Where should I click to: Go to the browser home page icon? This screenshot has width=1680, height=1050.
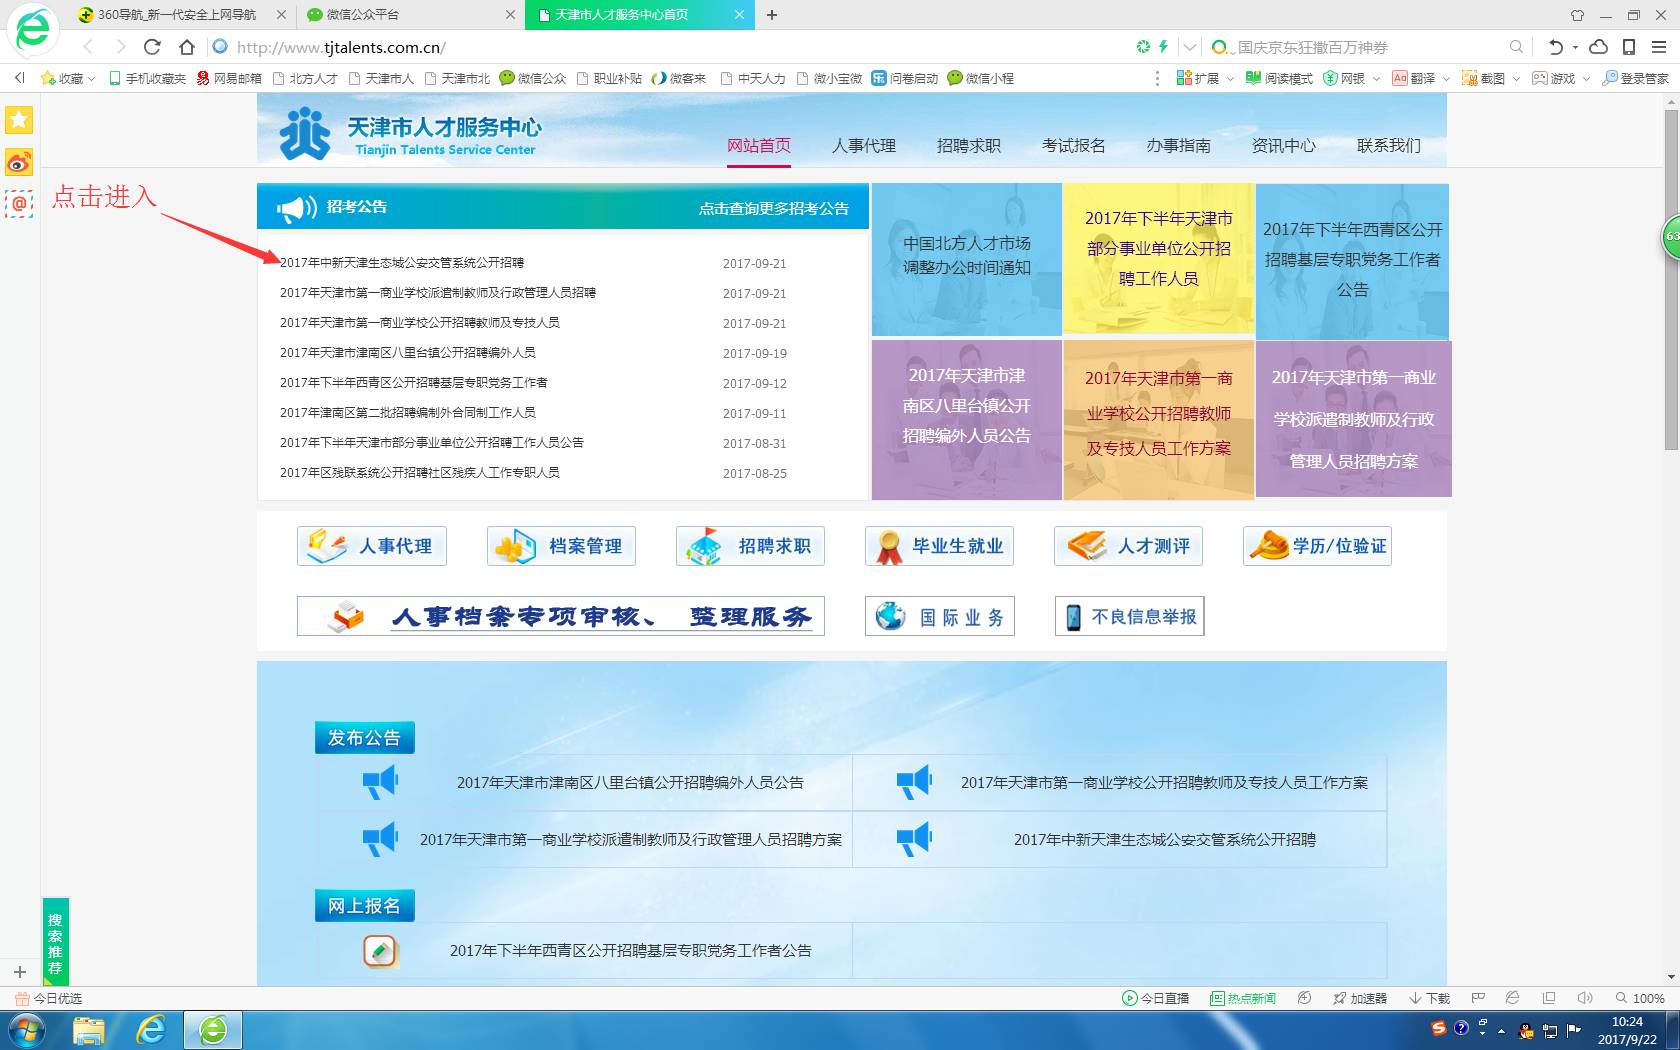[x=186, y=46]
